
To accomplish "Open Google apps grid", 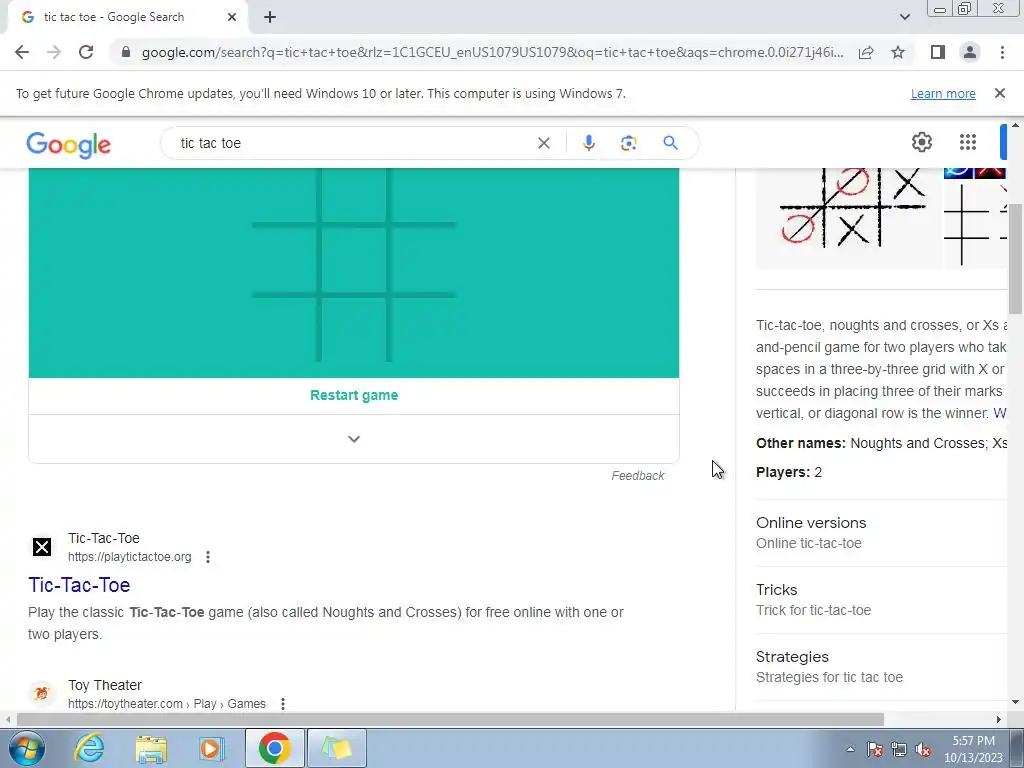I will tap(968, 142).
